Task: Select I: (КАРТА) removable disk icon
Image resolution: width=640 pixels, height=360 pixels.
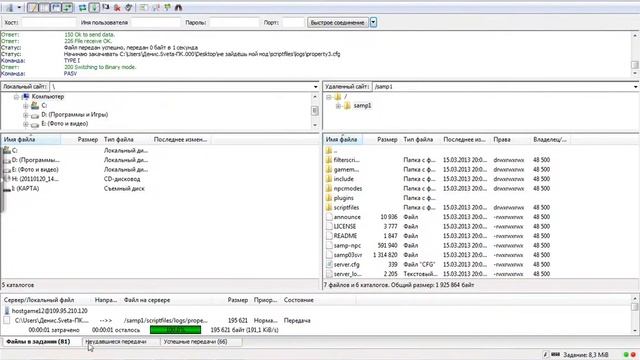Action: click(7, 189)
